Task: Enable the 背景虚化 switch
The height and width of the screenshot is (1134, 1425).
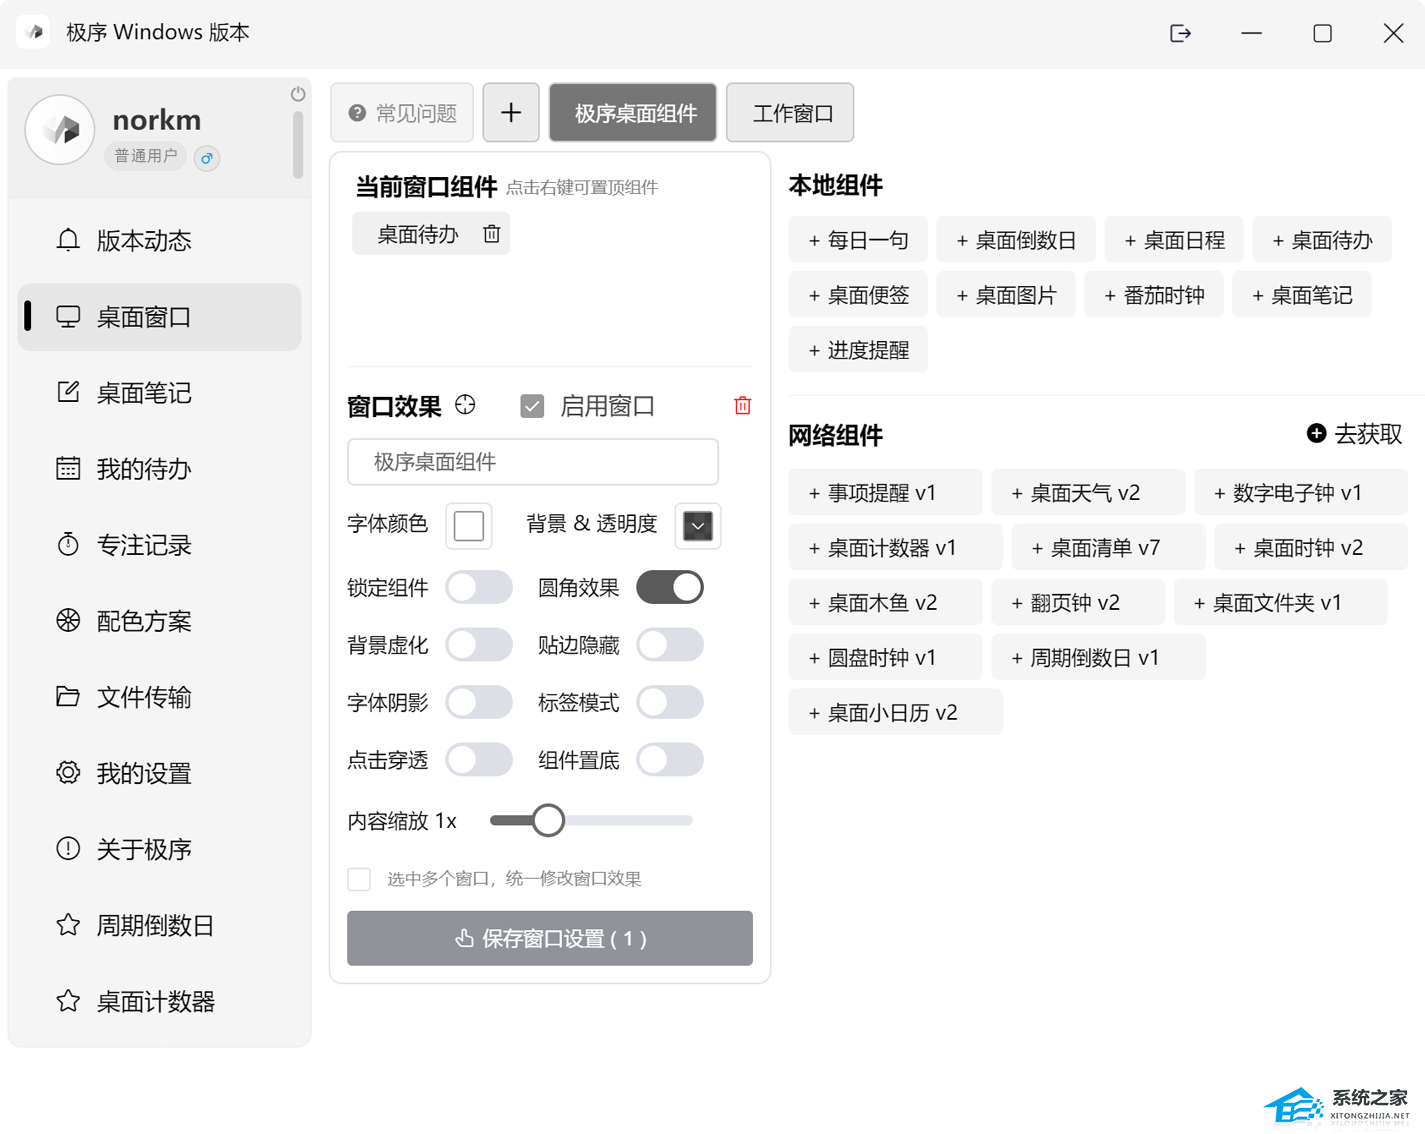Action: 479,645
